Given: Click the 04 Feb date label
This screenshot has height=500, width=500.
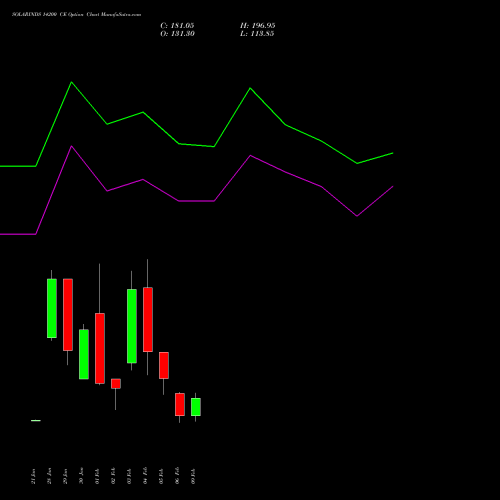Looking at the screenshot, I should [145, 476].
